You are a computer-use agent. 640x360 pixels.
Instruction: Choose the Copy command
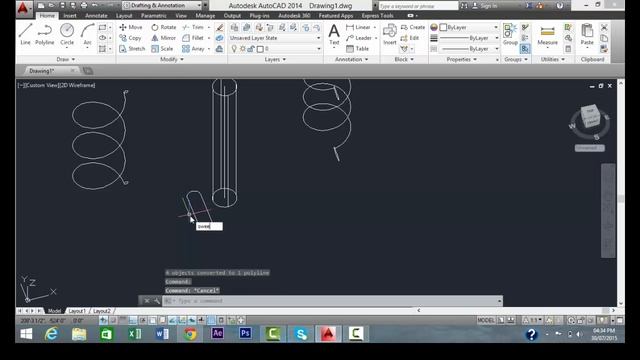[x=130, y=38]
